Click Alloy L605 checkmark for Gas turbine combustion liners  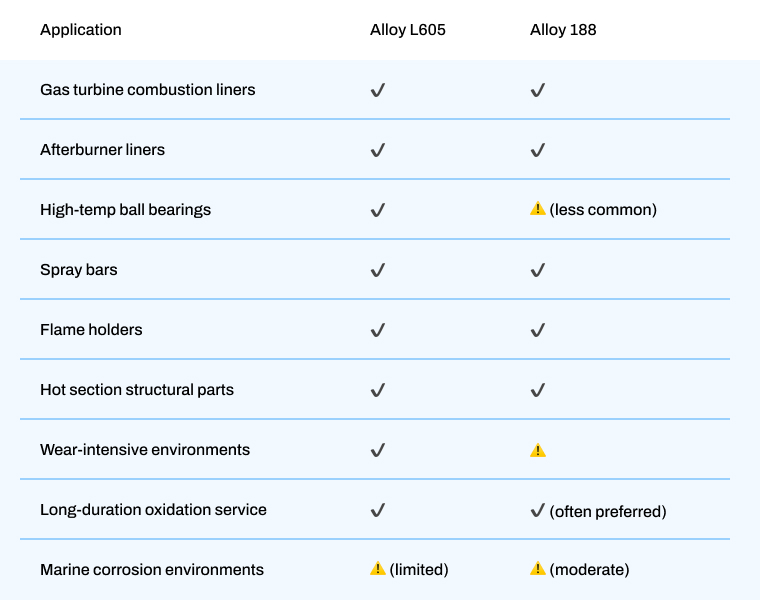(x=377, y=90)
